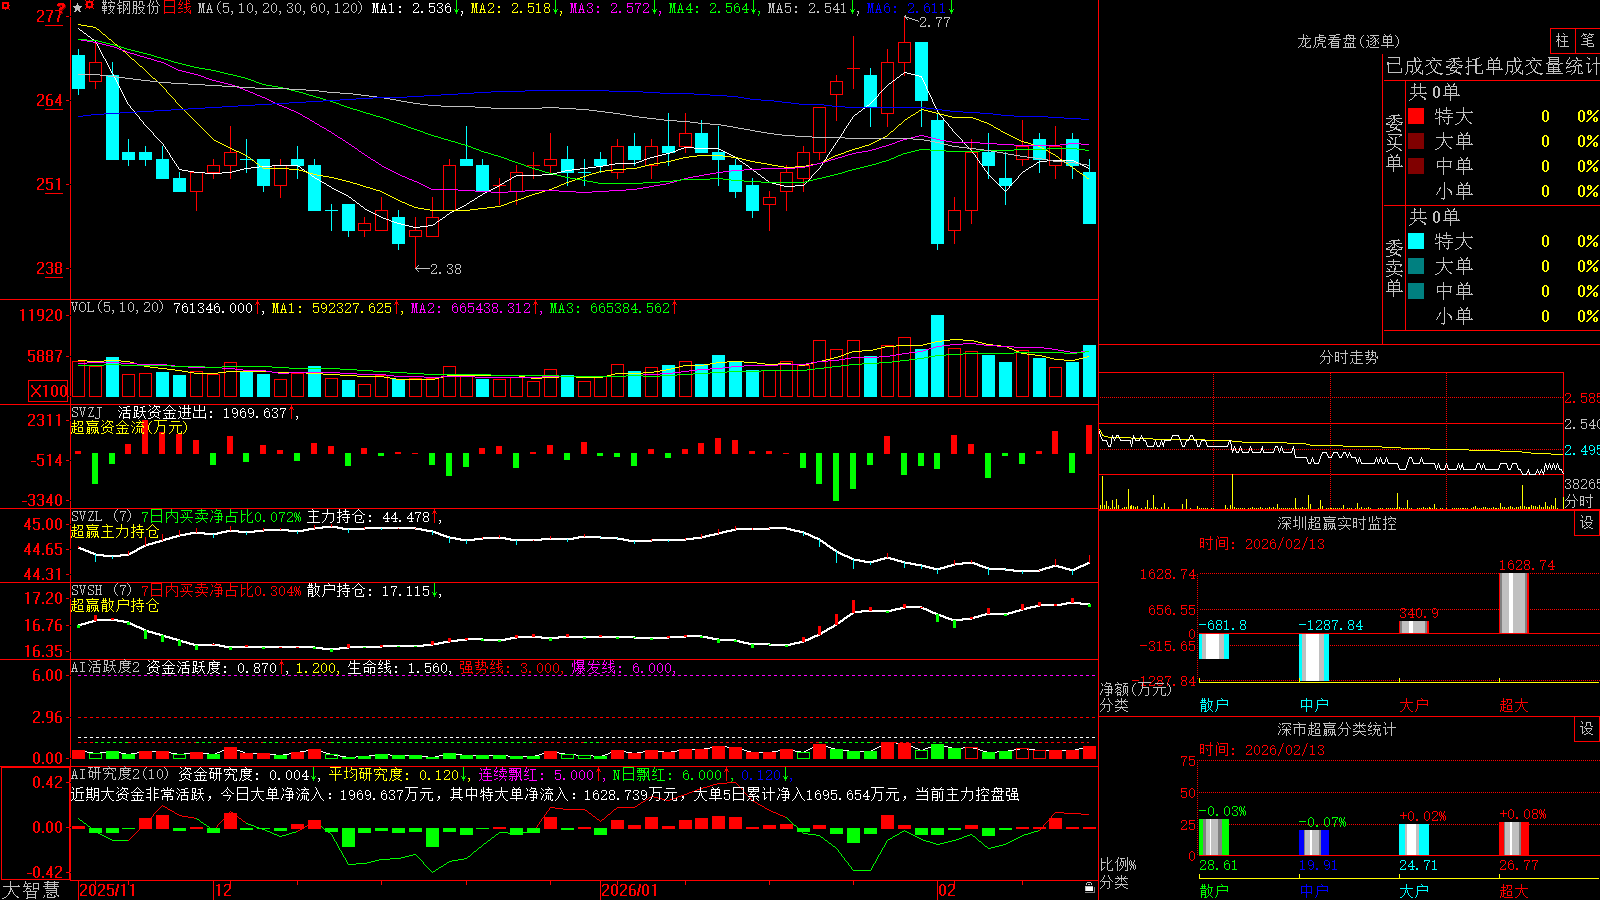
Task: Click the white star favorite icon beside 鞍钢股份
Action: coord(78,8)
